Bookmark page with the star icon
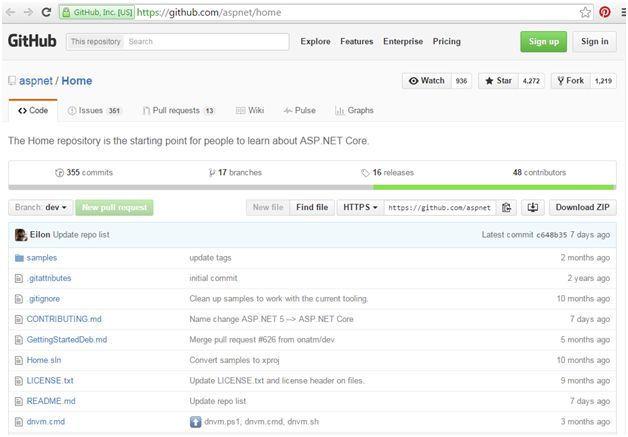This screenshot has width=628, height=437. pyautogui.click(x=585, y=12)
